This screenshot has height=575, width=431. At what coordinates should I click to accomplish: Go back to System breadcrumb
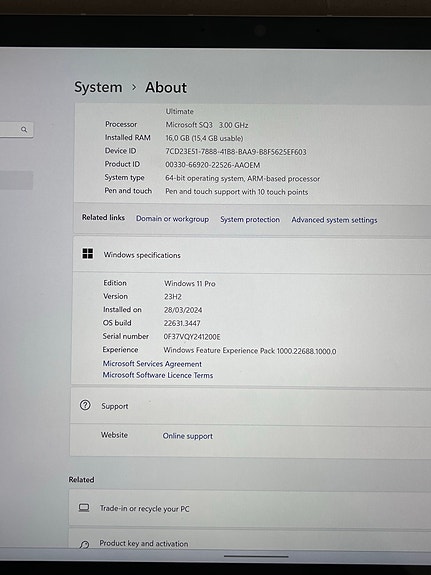tap(98, 87)
